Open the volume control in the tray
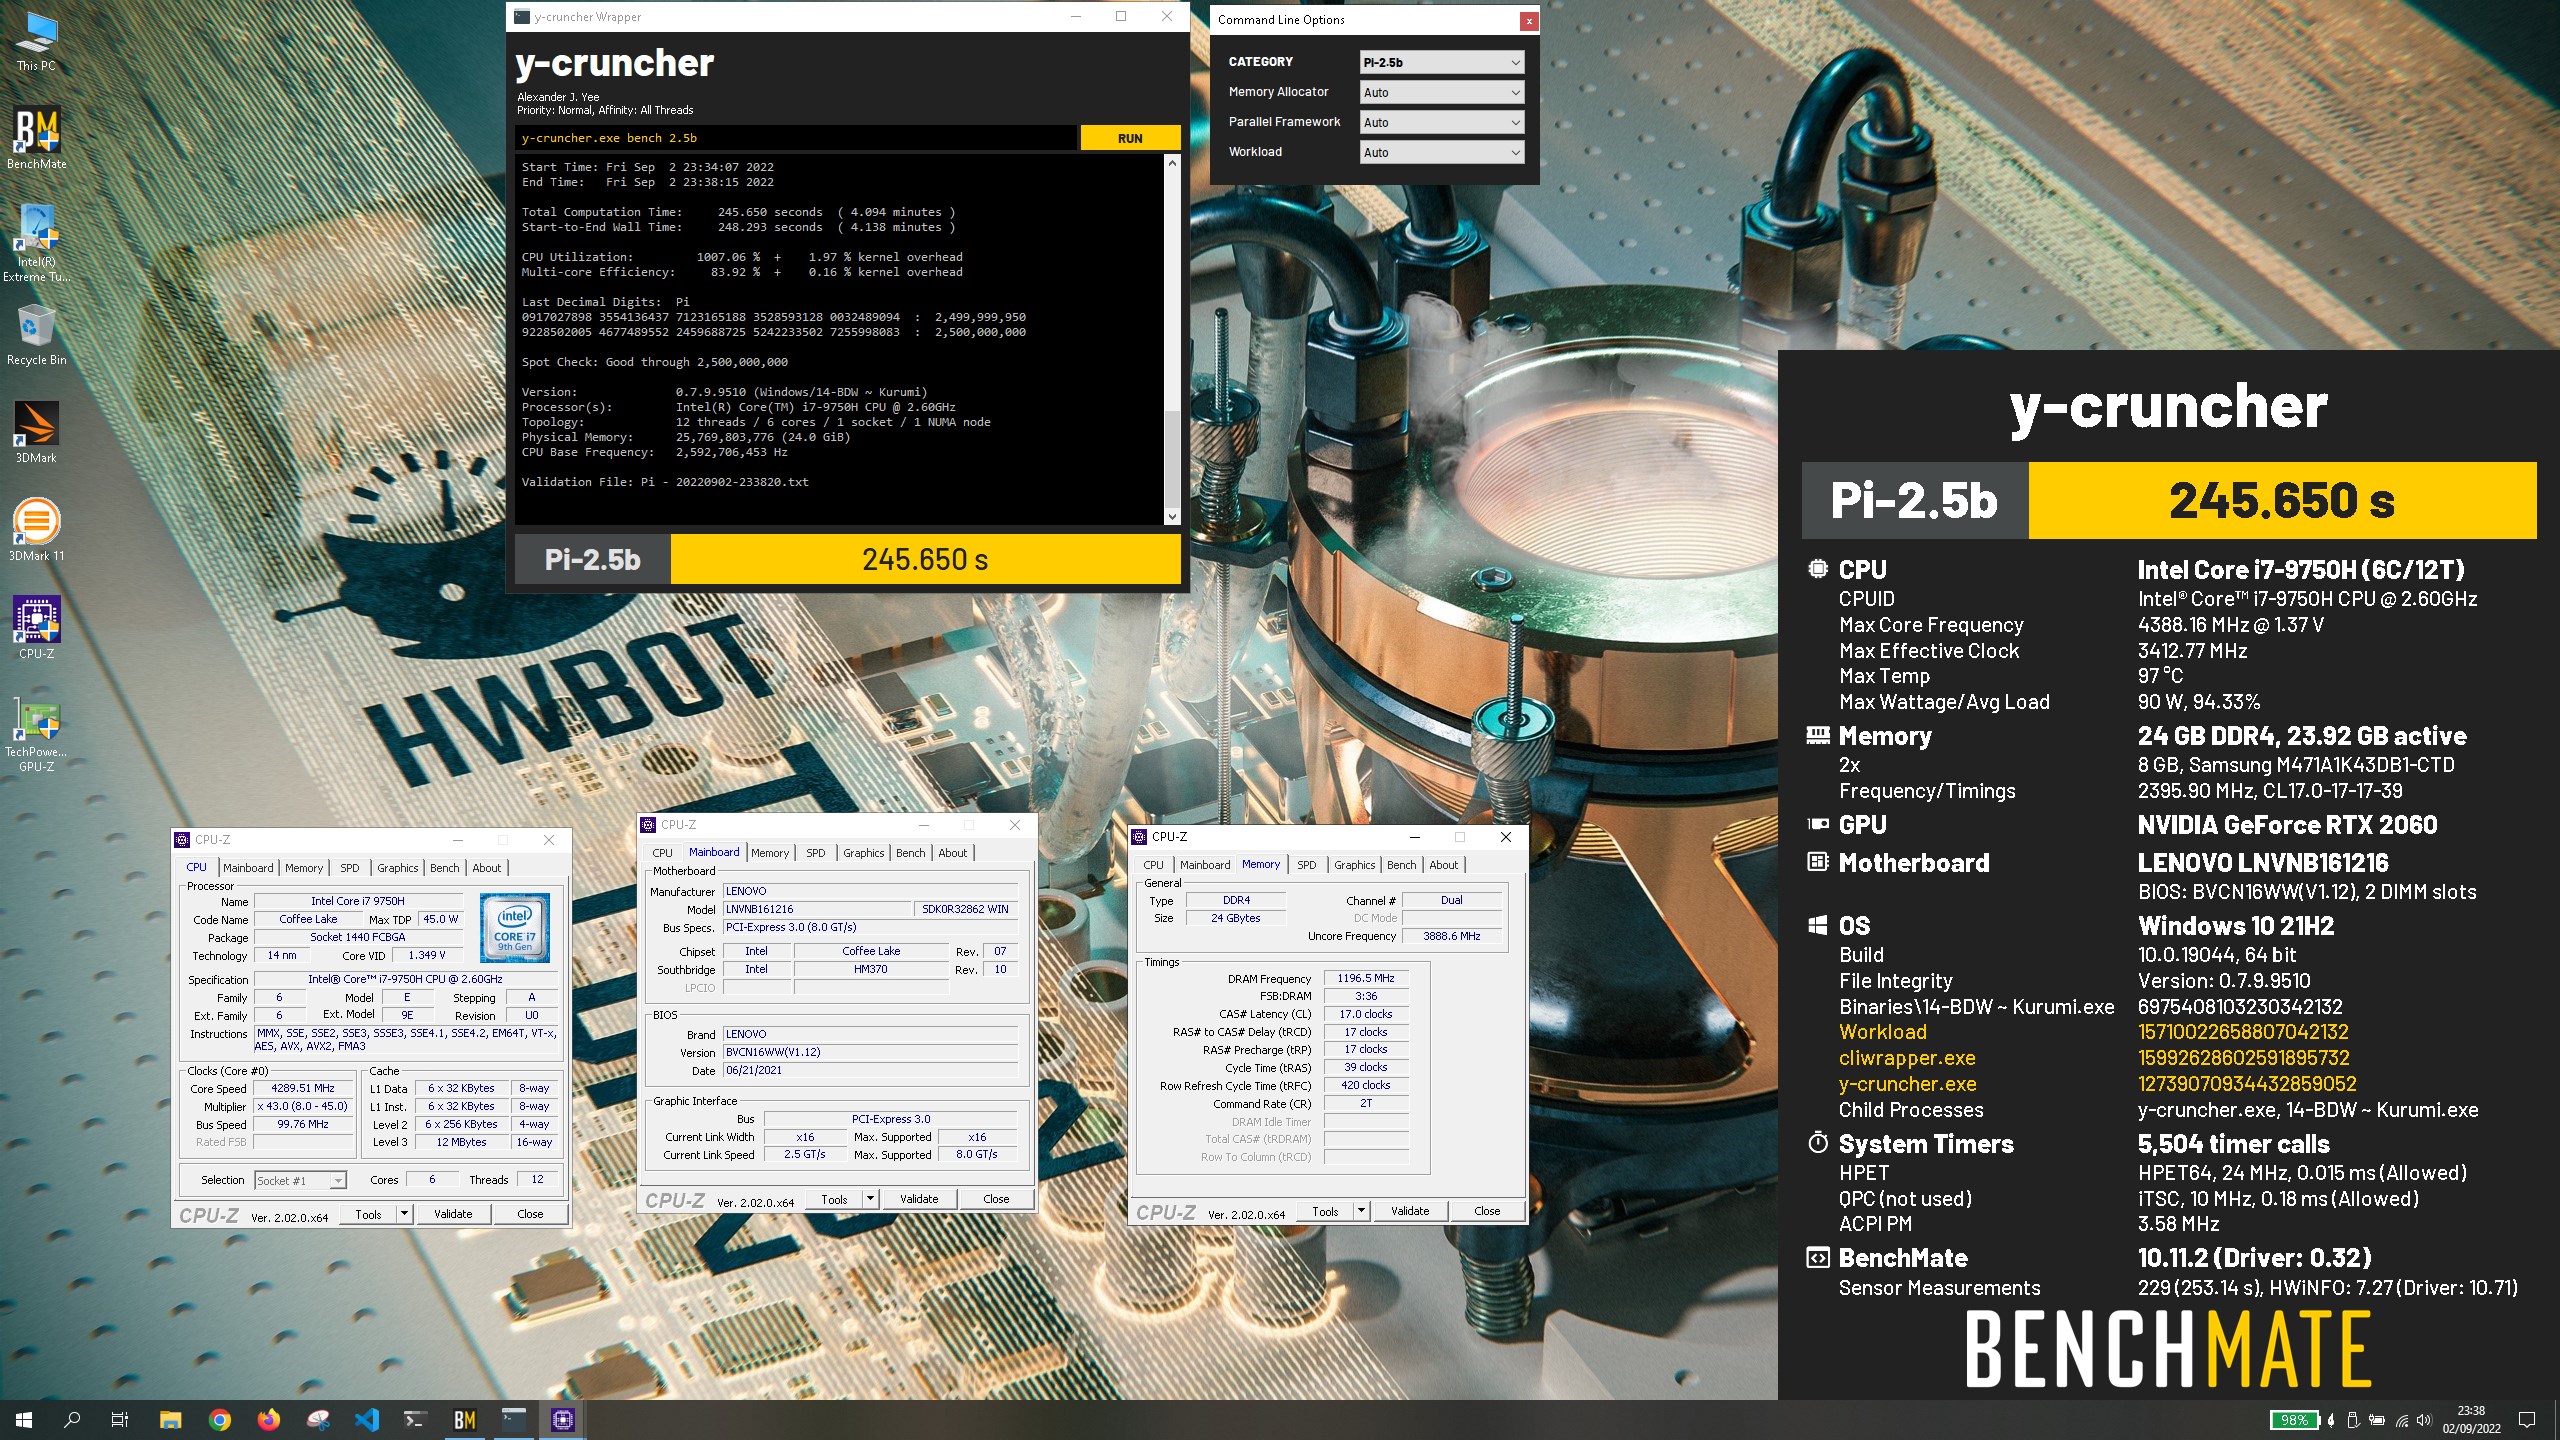This screenshot has height=1440, width=2560. tap(2423, 1420)
